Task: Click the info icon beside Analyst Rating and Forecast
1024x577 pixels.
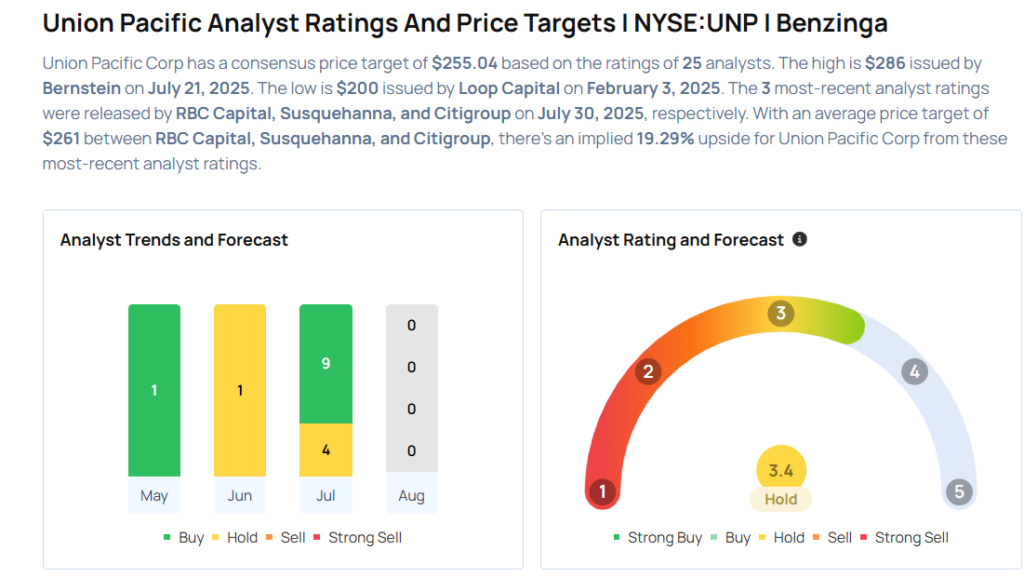Action: (x=799, y=240)
